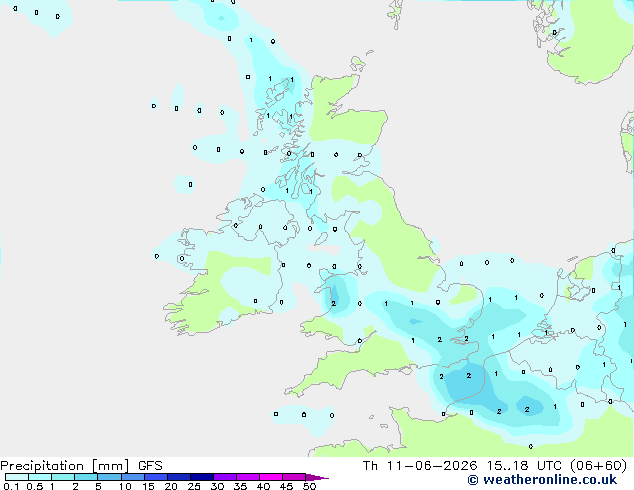The image size is (634, 490).
Task: Click the weatheronline.co.uk copyright link
Action: click(542, 480)
